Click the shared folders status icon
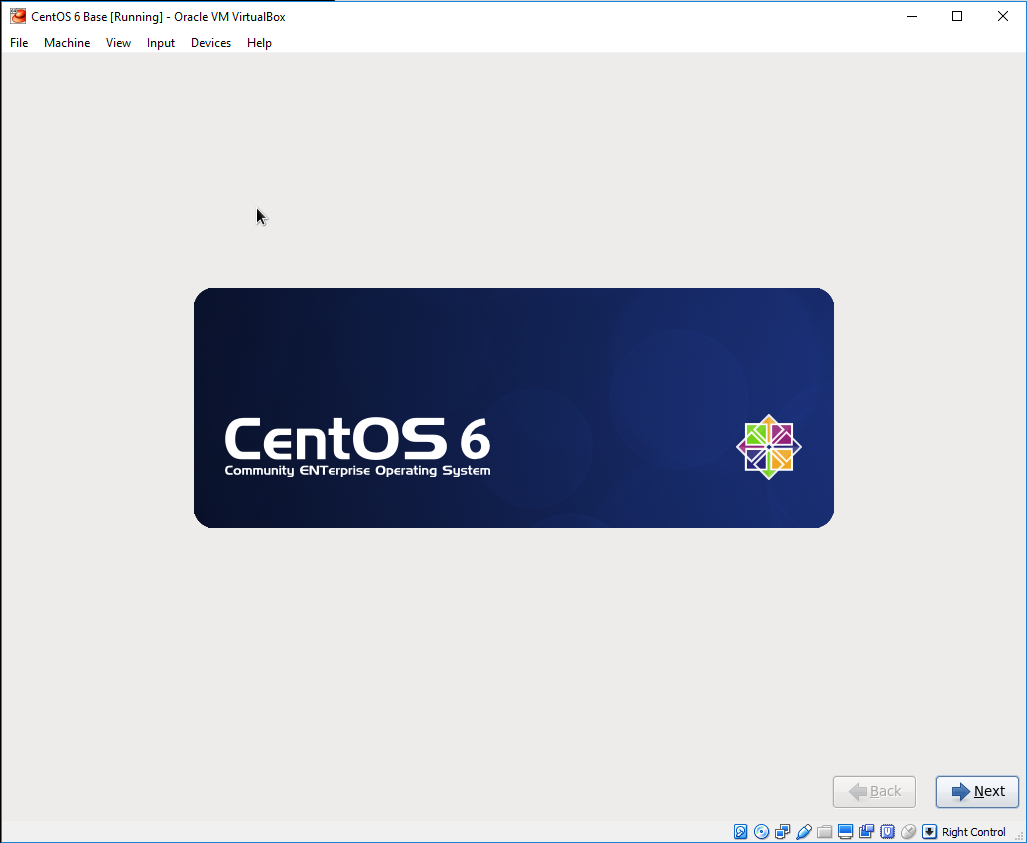This screenshot has width=1027, height=843. pyautogui.click(x=825, y=832)
